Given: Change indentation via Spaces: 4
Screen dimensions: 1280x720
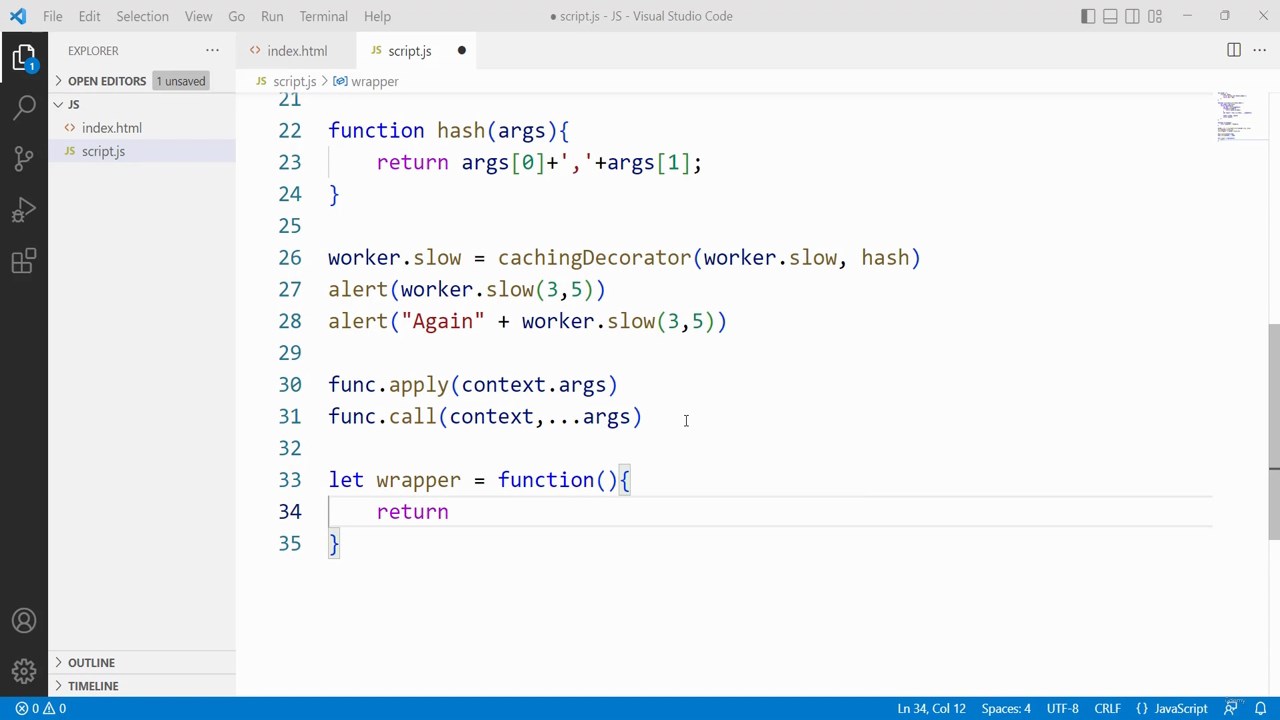Looking at the screenshot, I should click(1006, 708).
